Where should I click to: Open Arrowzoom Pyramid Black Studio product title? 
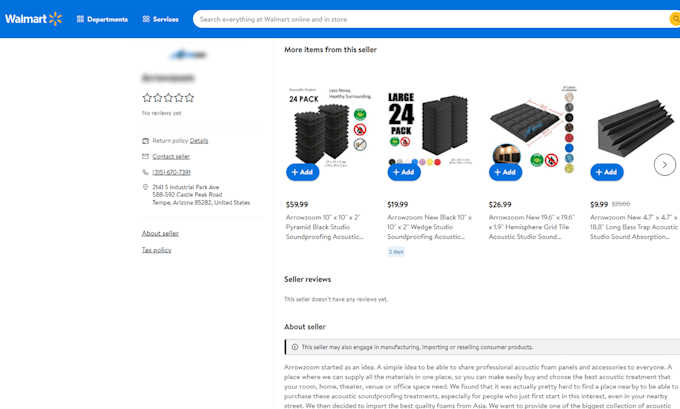(x=324, y=227)
